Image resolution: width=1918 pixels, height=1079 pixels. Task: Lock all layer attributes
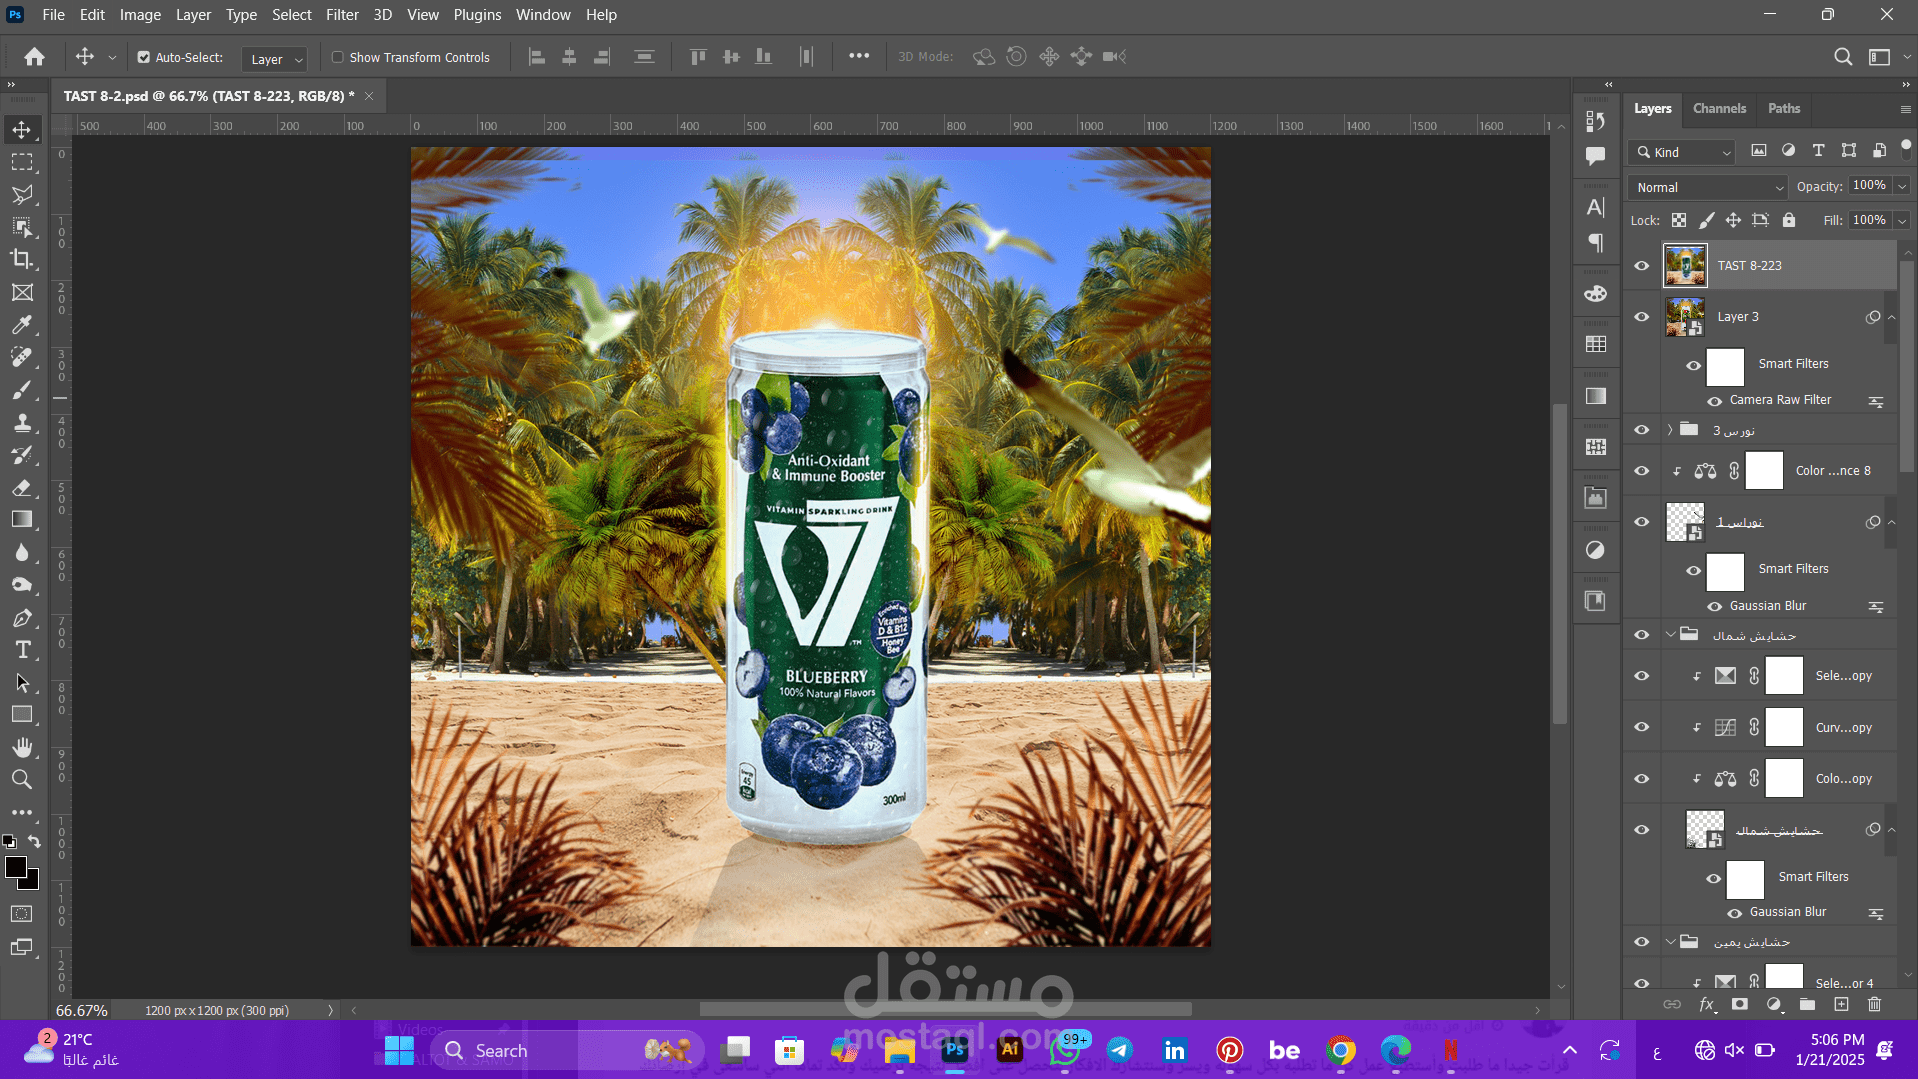tap(1789, 220)
